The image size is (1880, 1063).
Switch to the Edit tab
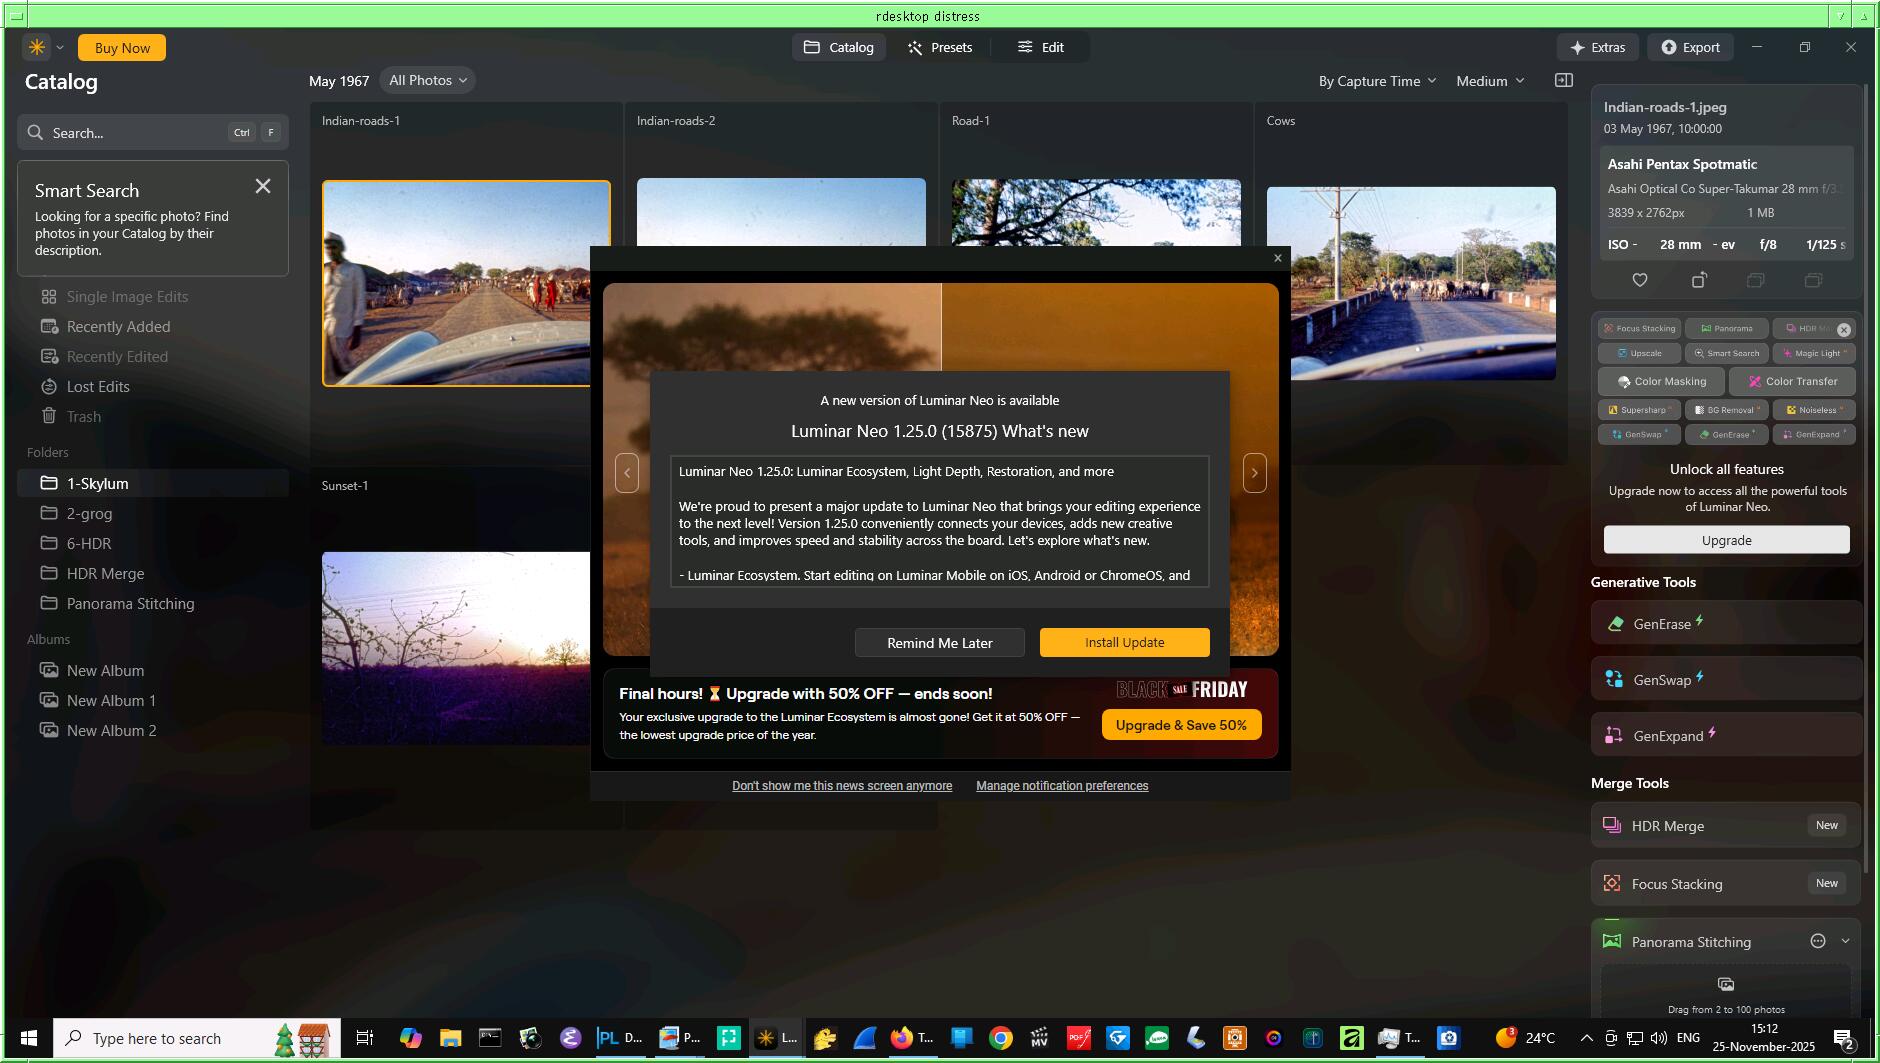tap(1040, 47)
